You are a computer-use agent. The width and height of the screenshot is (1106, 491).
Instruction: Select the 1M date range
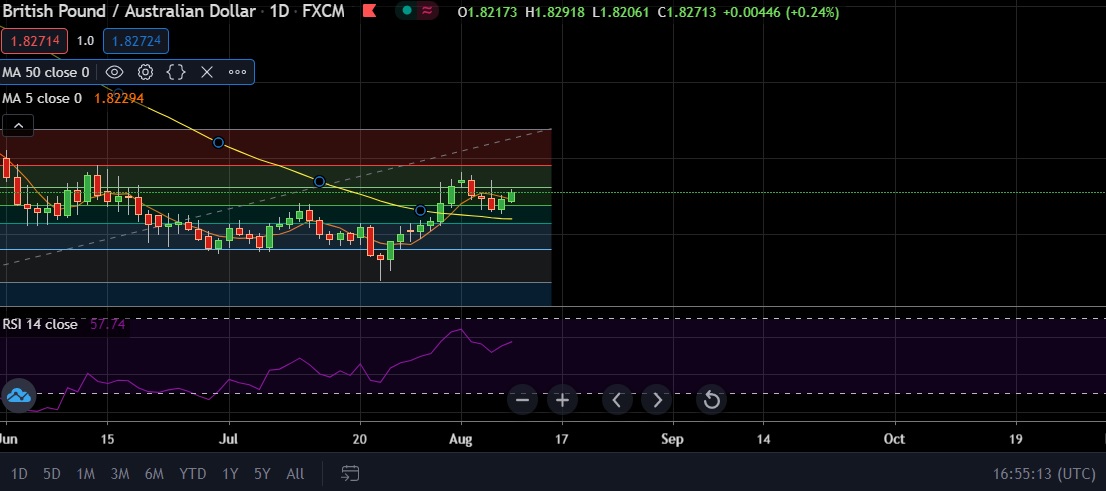coord(85,473)
